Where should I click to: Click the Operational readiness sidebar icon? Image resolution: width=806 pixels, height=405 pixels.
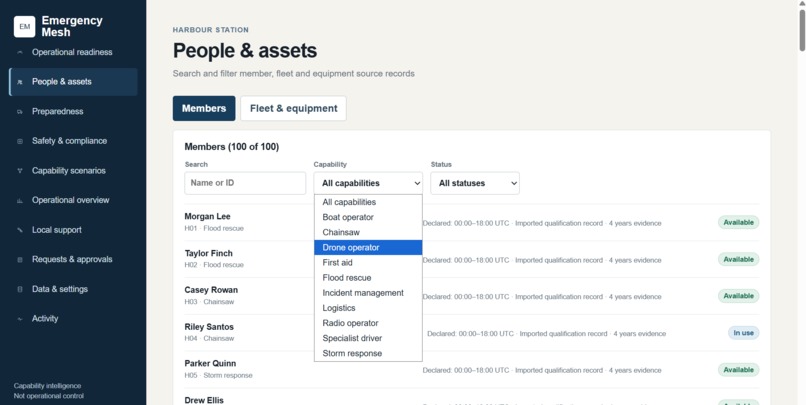tap(20, 52)
